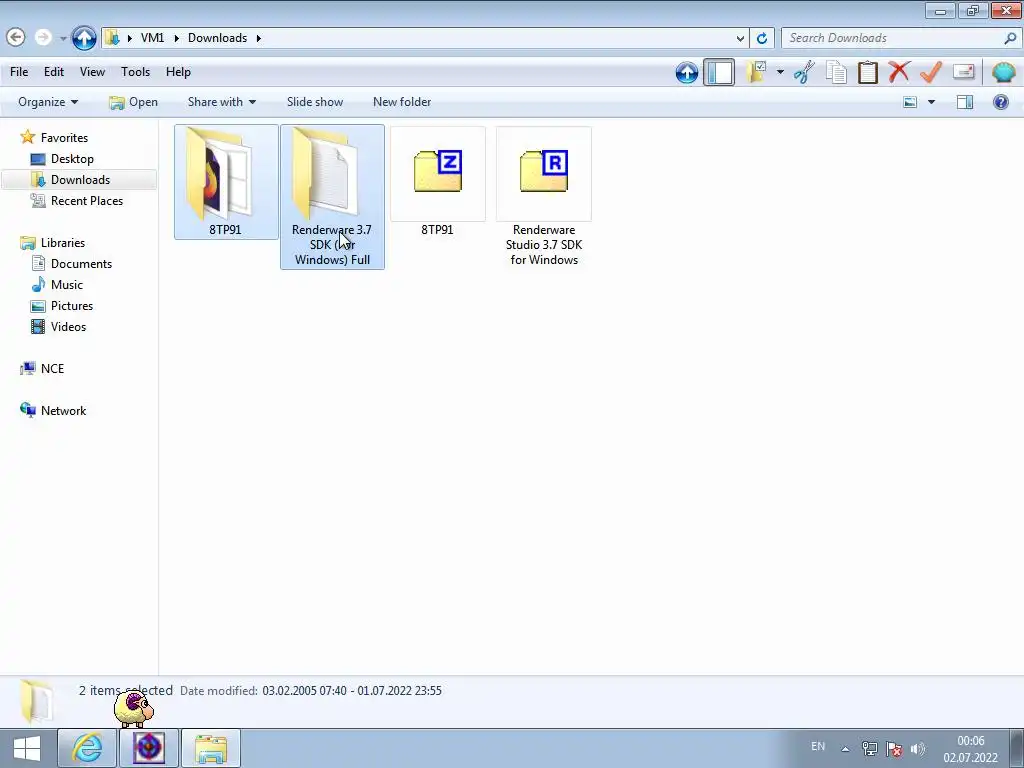
Task: Select Renderware 3.7 SDK (for Windows) Full folder
Action: [x=332, y=197]
